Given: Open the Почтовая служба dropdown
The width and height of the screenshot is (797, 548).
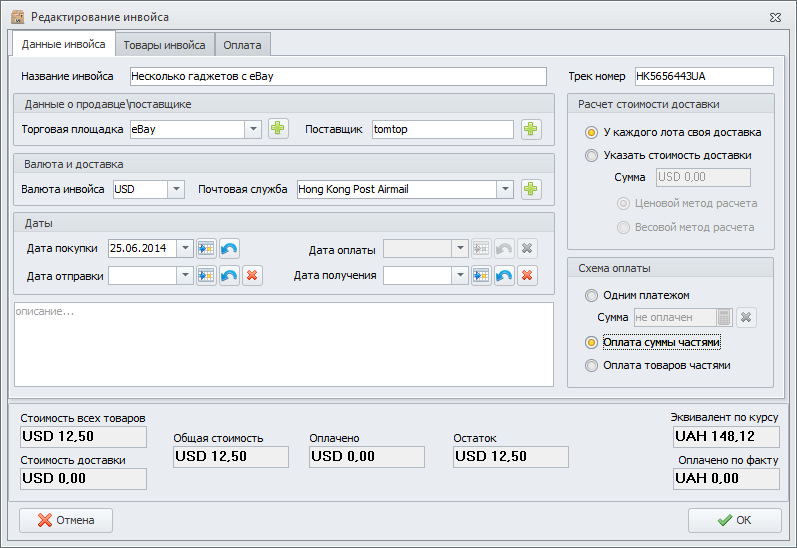Looking at the screenshot, I should 505,189.
